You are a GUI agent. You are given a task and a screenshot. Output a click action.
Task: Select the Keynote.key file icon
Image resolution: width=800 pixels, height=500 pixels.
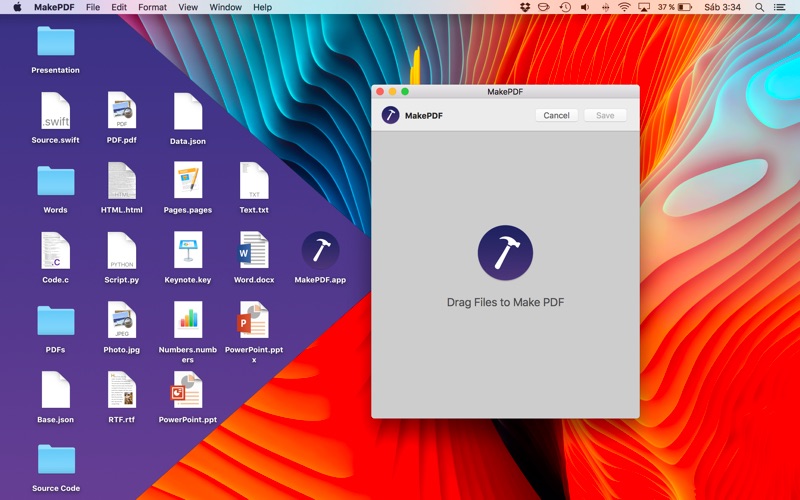click(188, 251)
